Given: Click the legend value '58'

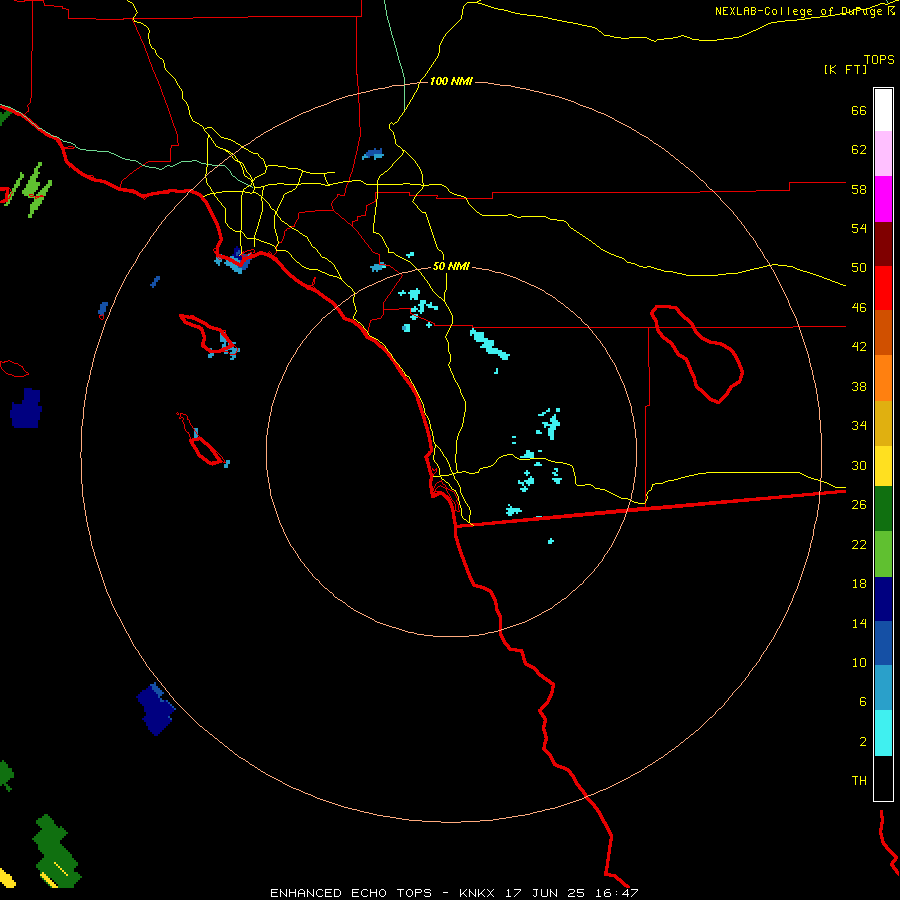Looking at the screenshot, I should [x=859, y=189].
